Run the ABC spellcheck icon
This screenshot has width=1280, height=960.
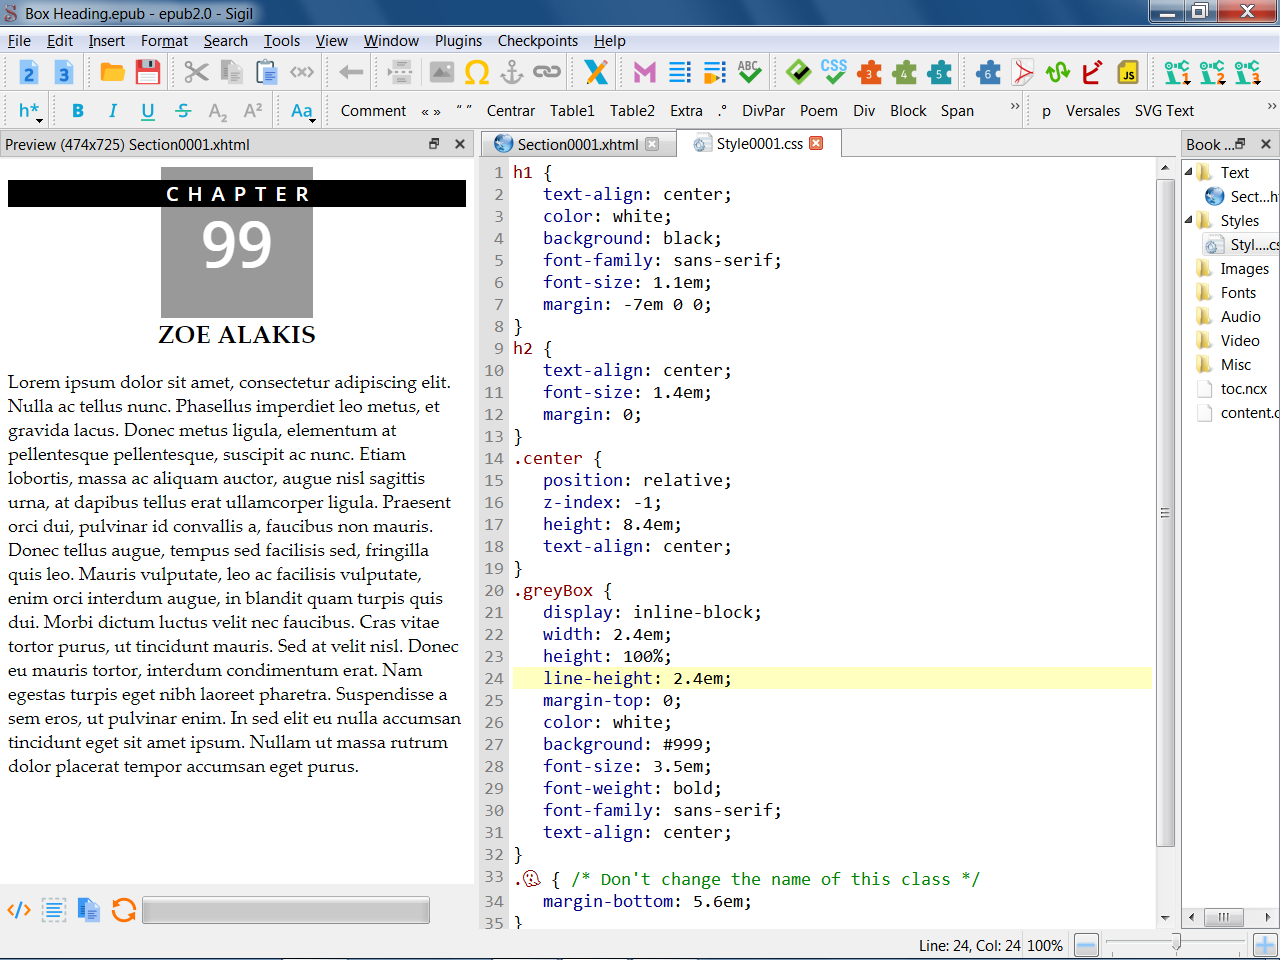point(749,72)
